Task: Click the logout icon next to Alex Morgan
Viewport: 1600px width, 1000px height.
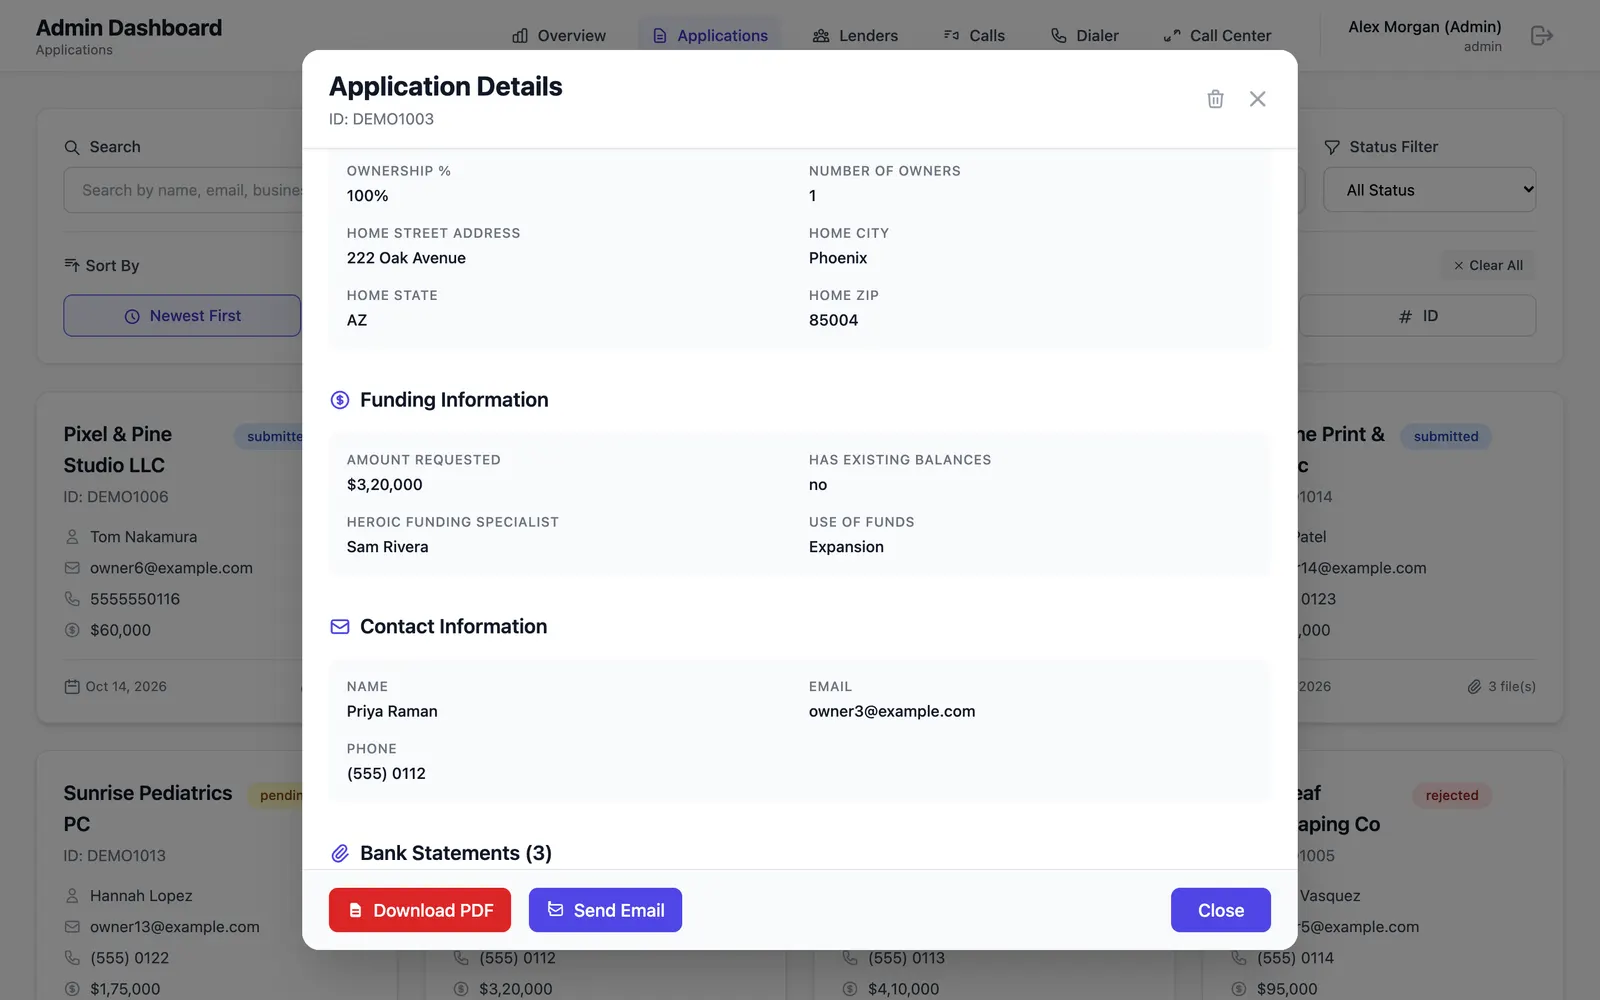Action: [1542, 36]
